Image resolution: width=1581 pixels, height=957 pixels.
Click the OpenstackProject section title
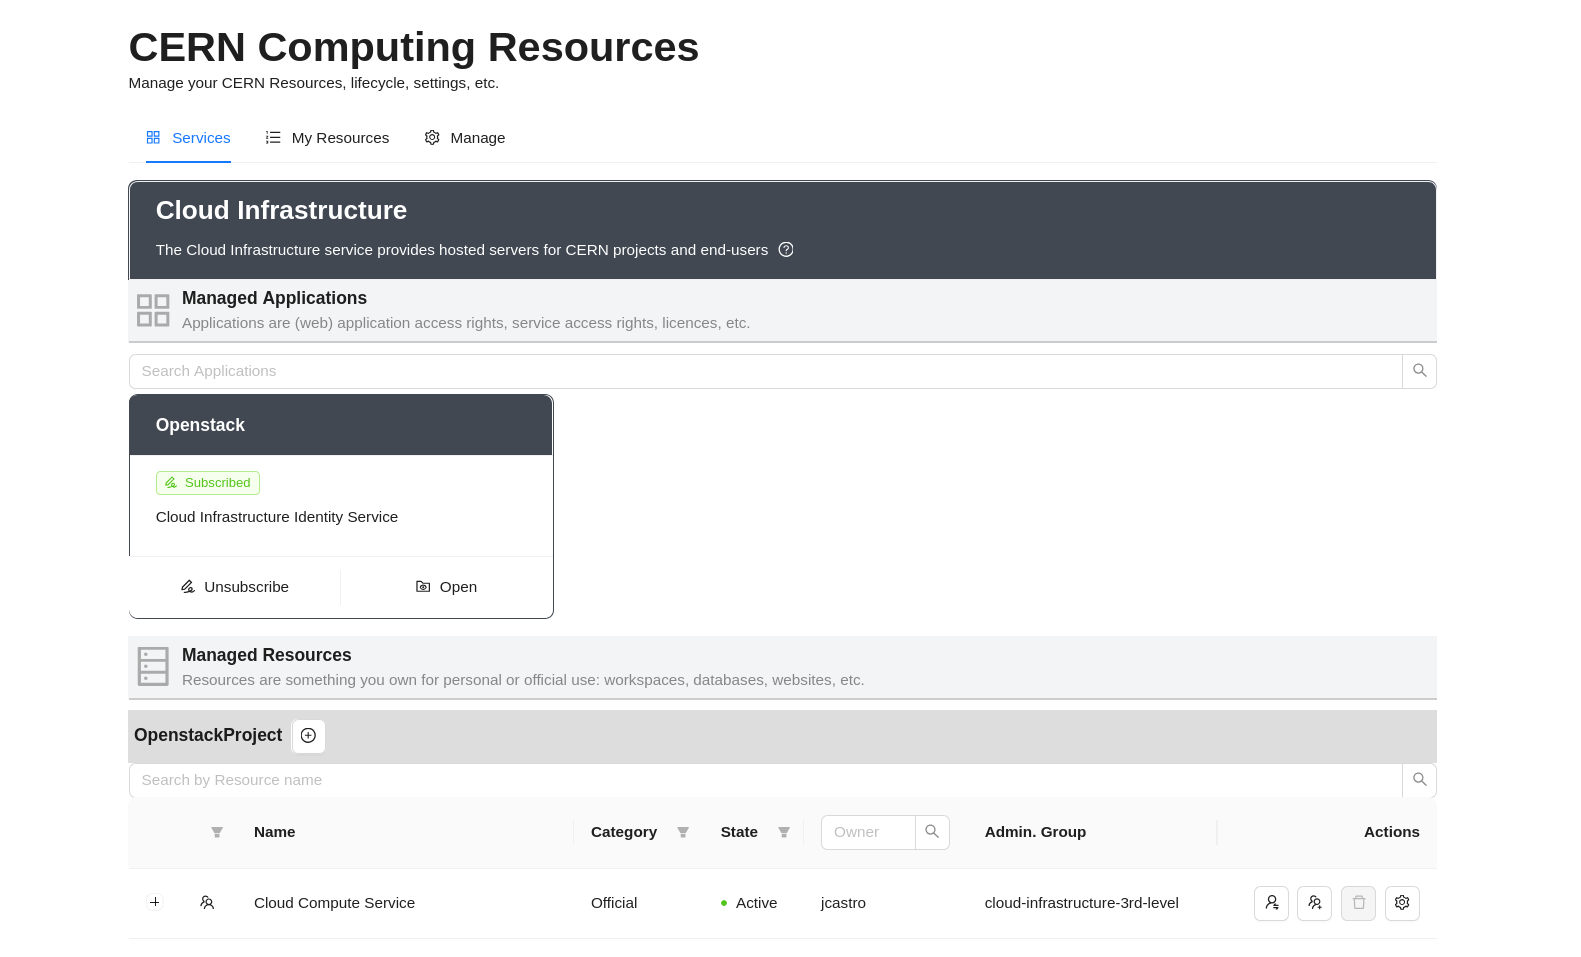(x=208, y=735)
